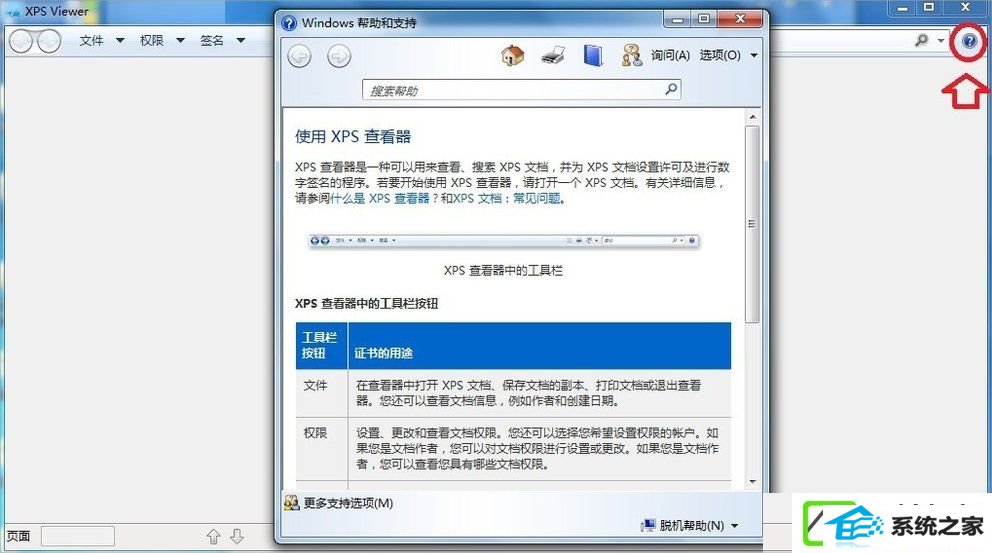
Task: Open the 文件 menu in XPS Viewer
Action: click(101, 40)
